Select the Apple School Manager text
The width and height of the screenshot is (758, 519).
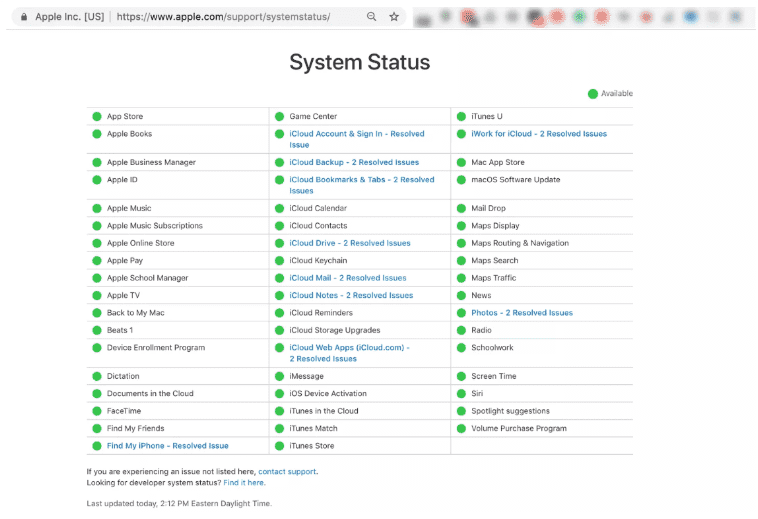pos(147,278)
